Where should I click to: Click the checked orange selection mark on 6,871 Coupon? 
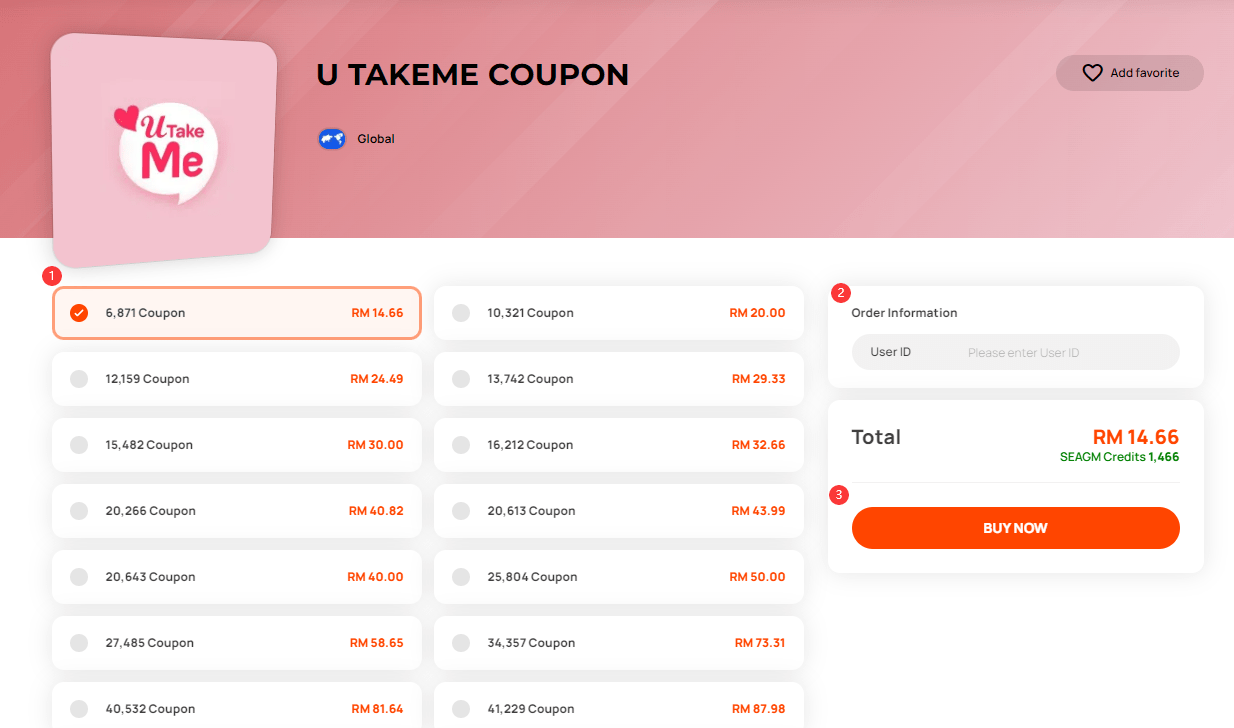77,312
